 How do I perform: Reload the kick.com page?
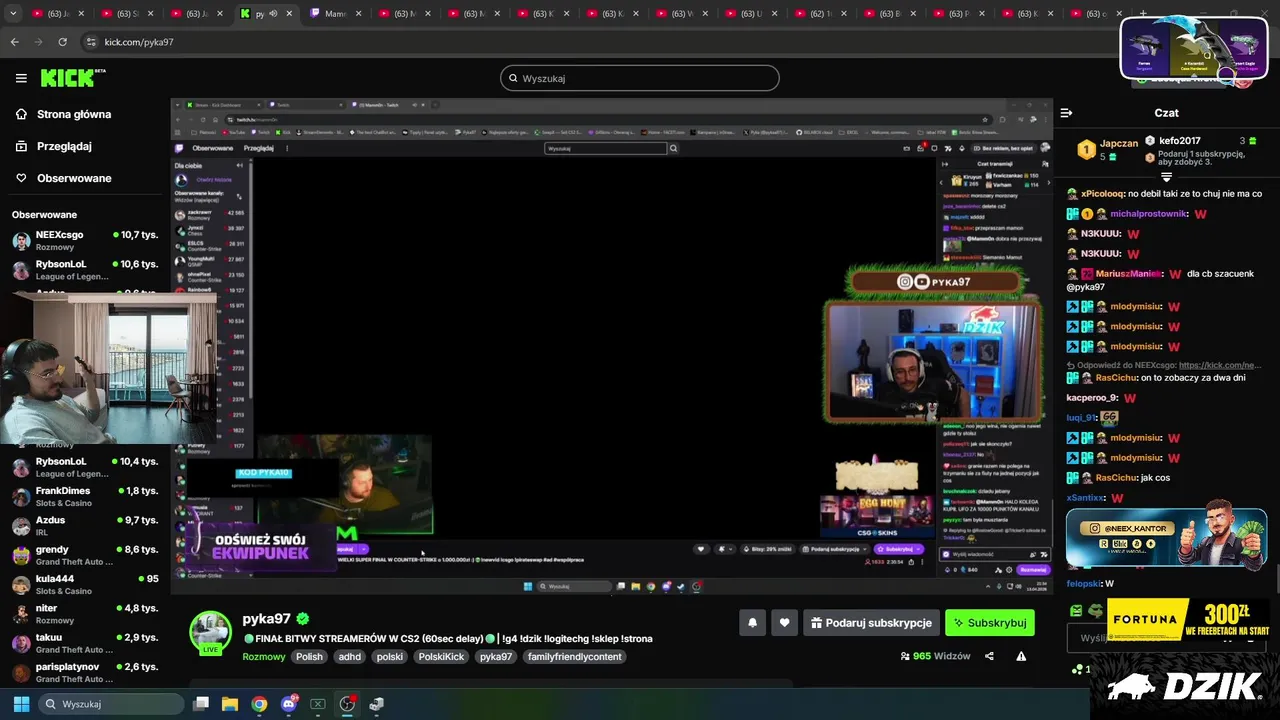62,42
